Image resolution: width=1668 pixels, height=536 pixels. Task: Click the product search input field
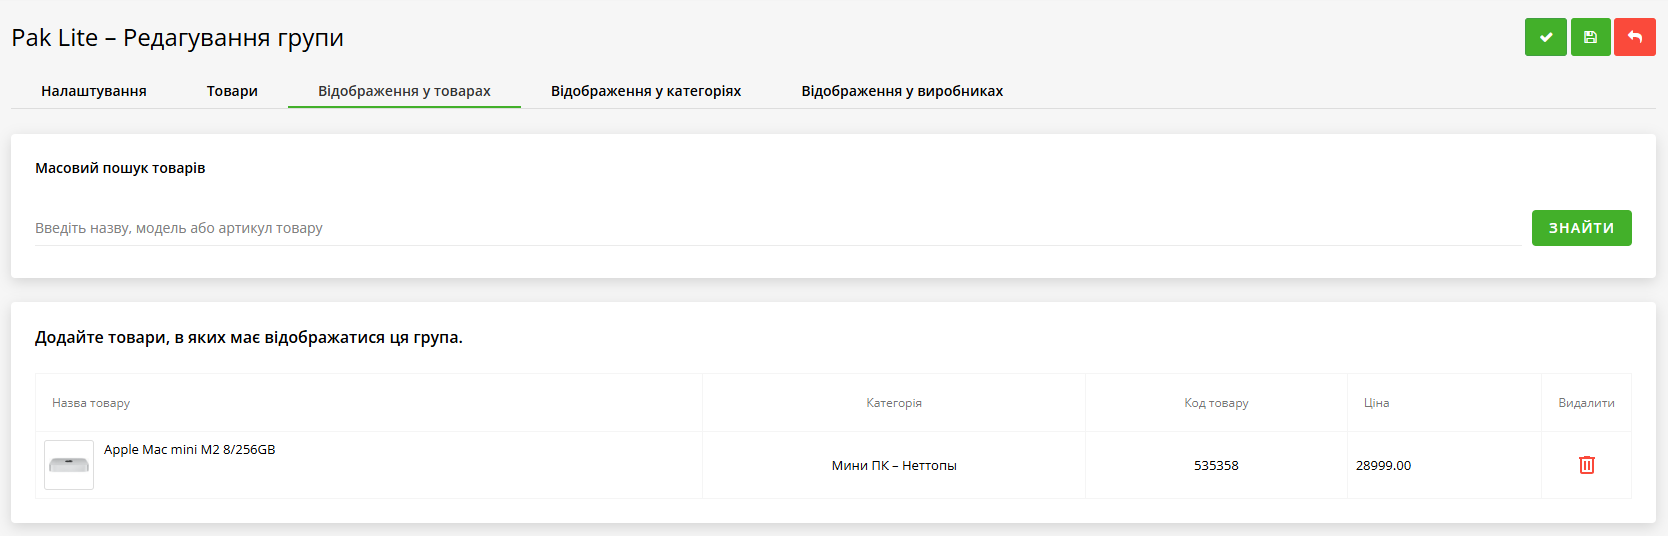776,228
